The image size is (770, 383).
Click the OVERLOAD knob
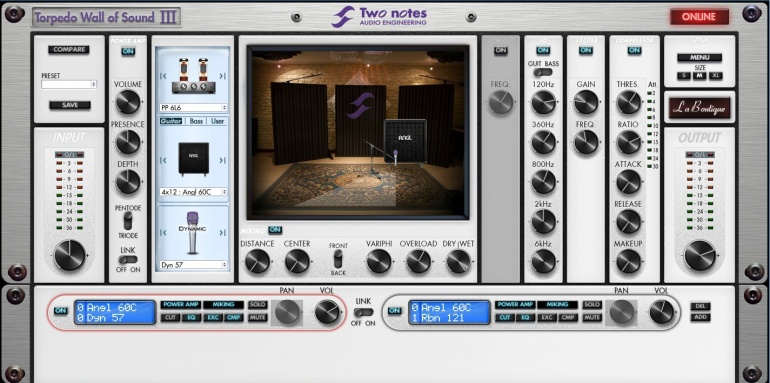click(418, 261)
